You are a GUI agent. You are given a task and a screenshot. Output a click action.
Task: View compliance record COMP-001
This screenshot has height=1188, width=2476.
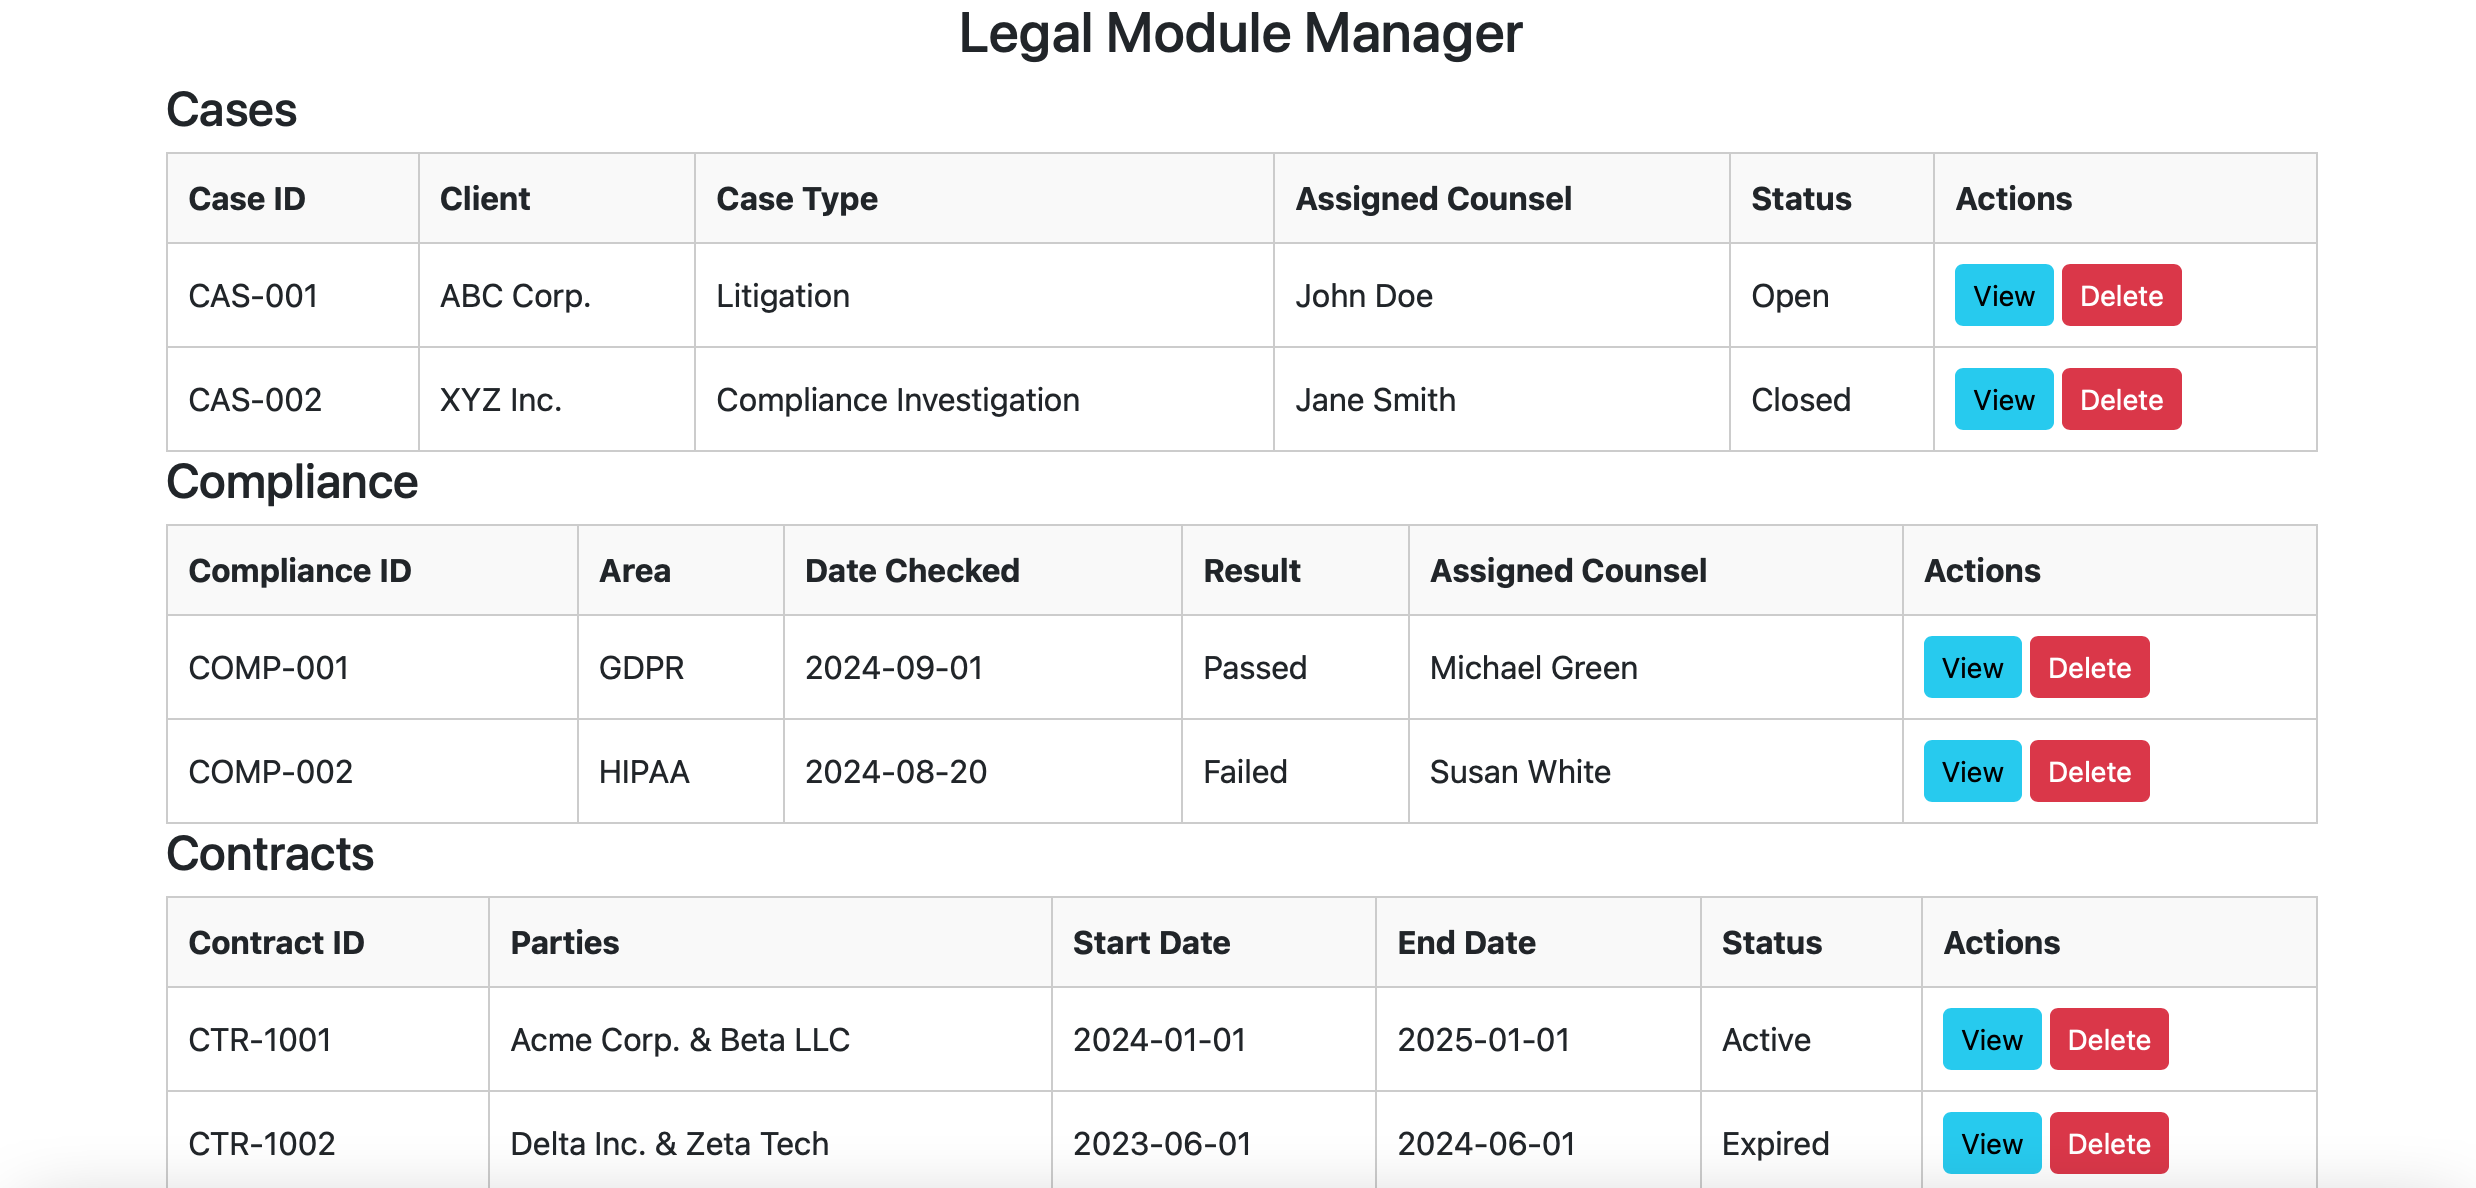tap(1972, 668)
